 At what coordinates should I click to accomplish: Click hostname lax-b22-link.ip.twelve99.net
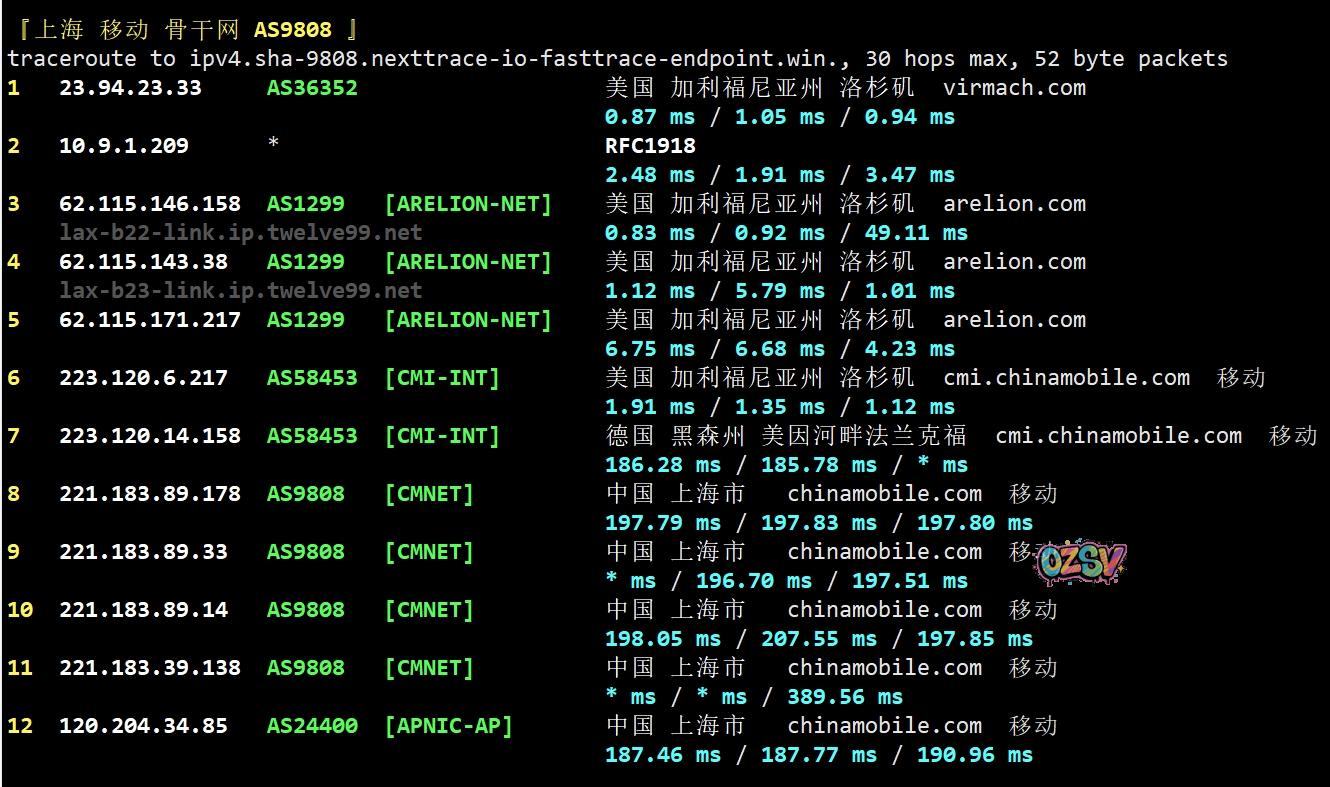(240, 233)
